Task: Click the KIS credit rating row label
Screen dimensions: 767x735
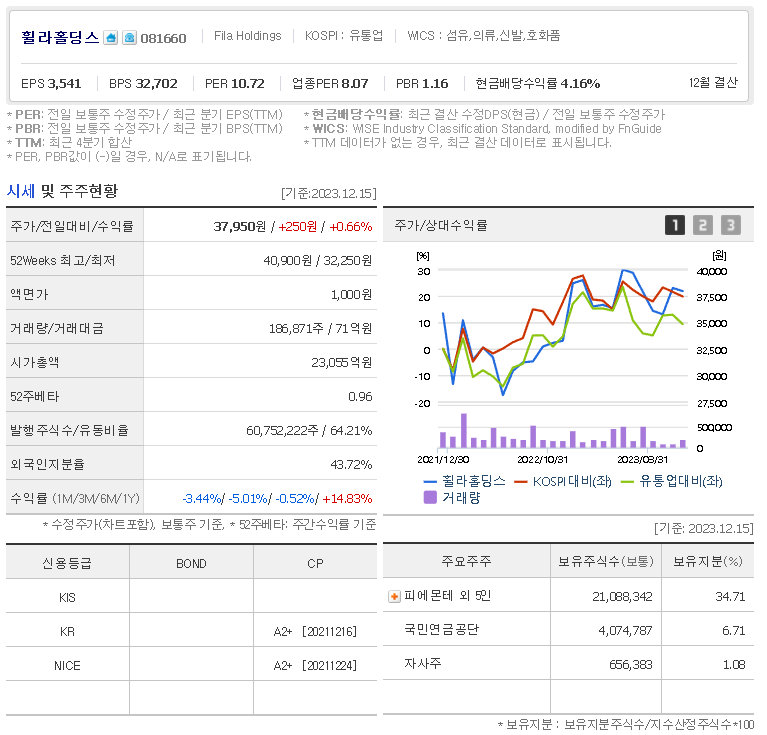Action: coord(67,598)
